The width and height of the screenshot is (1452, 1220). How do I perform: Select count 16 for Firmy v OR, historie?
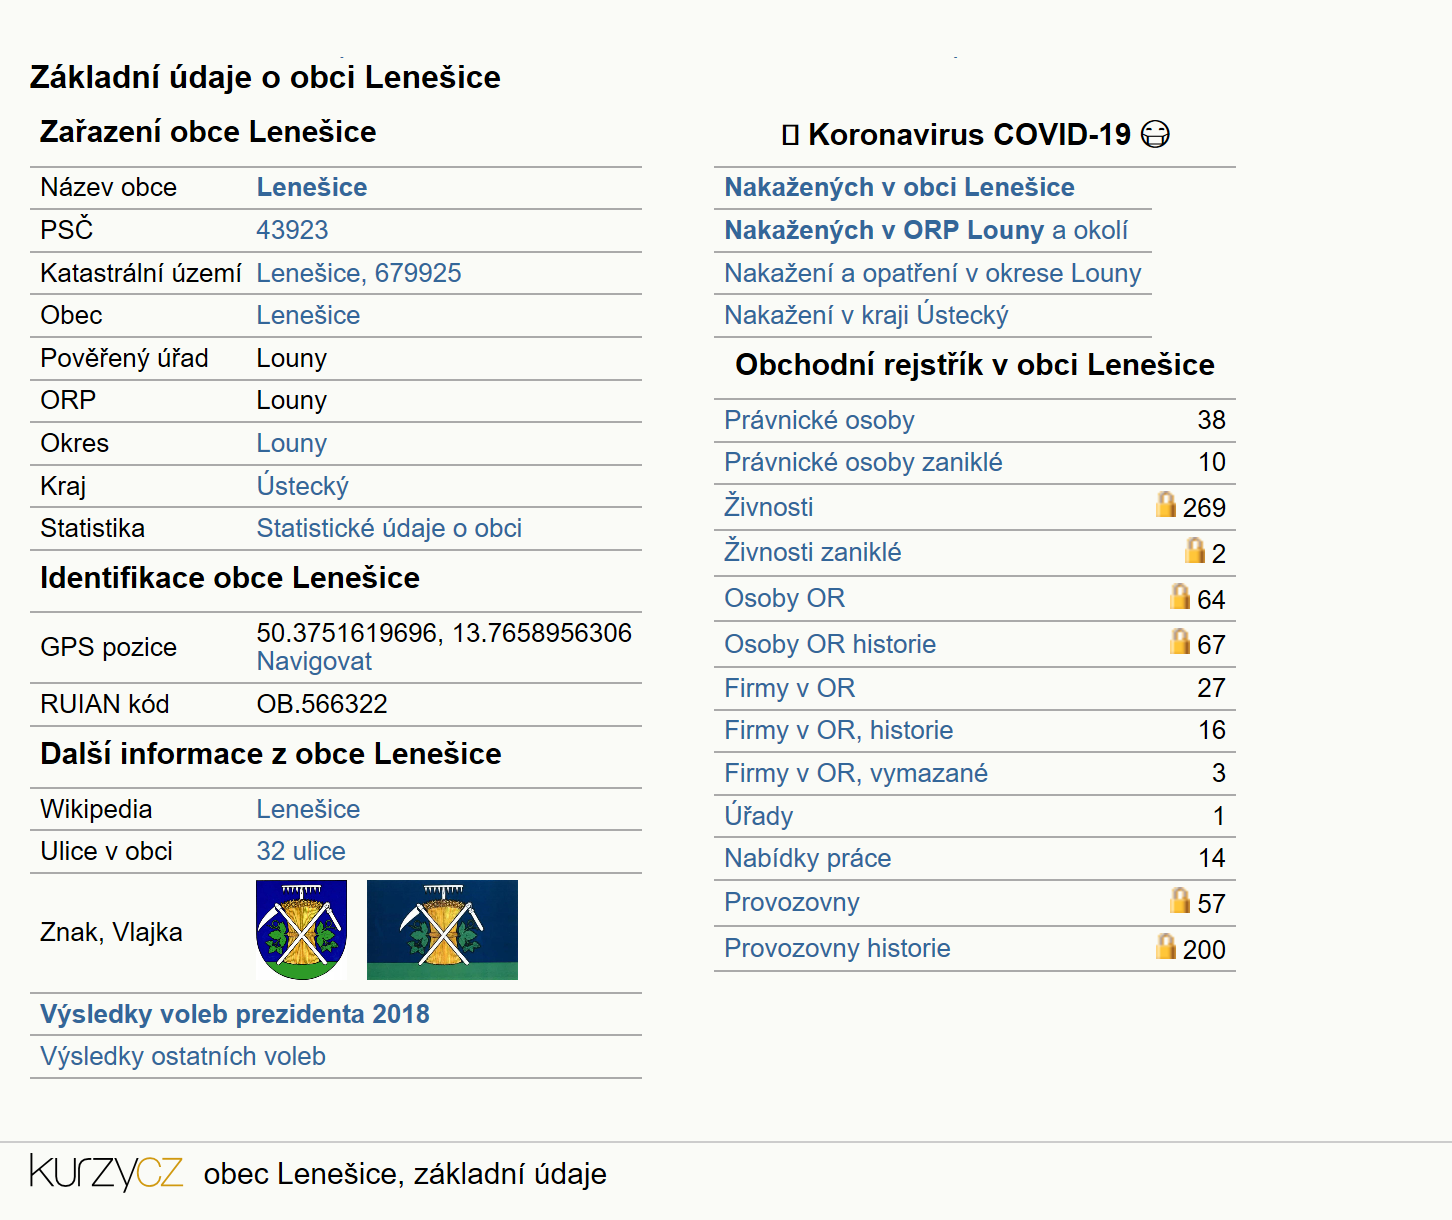[x=1212, y=730]
